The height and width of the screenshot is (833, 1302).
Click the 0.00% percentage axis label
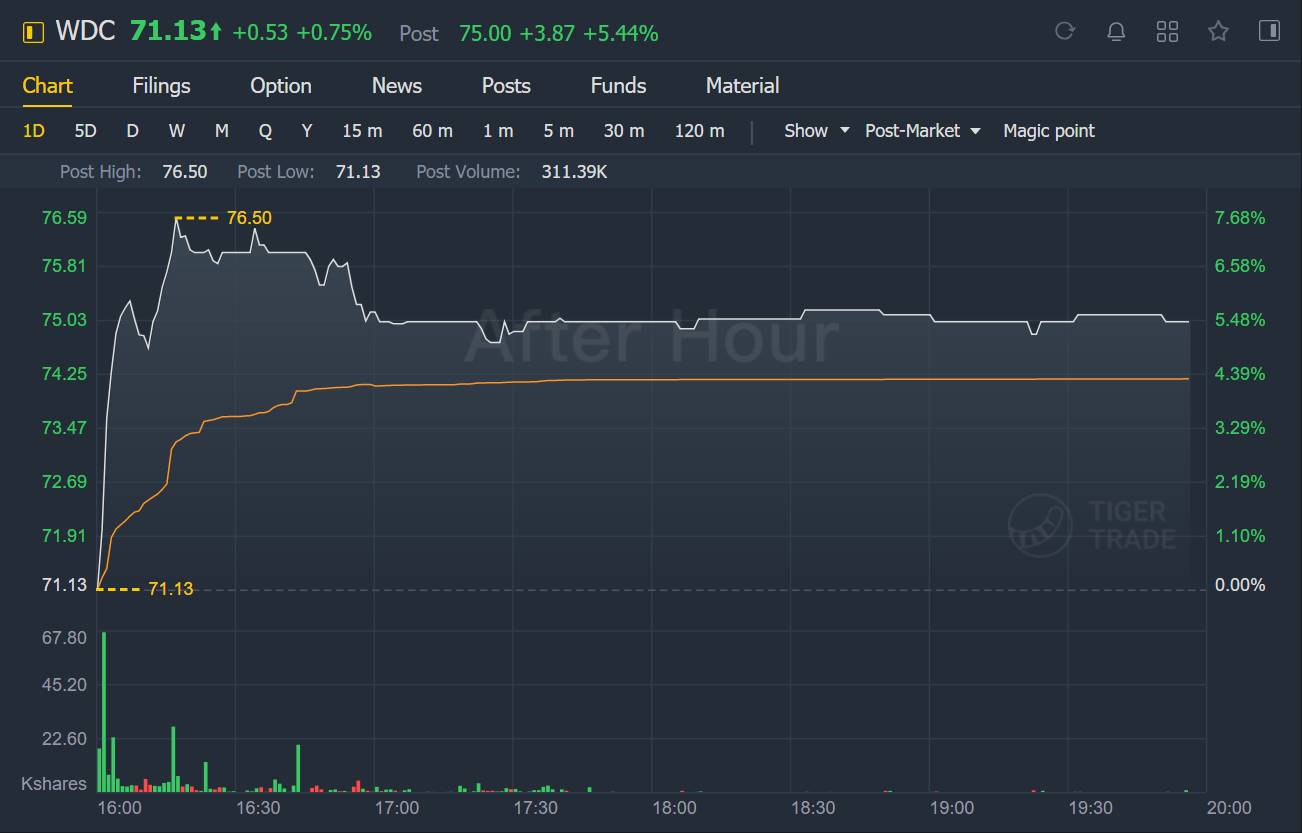[1240, 585]
